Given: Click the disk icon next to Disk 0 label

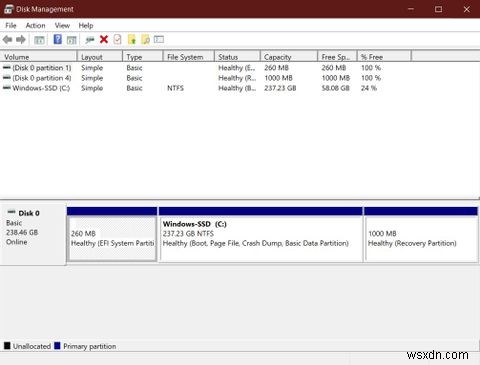Looking at the screenshot, I should [12, 212].
